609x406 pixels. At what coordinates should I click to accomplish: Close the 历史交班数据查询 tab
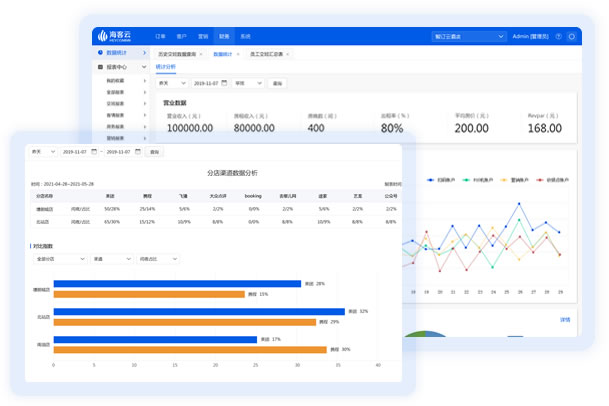200,53
